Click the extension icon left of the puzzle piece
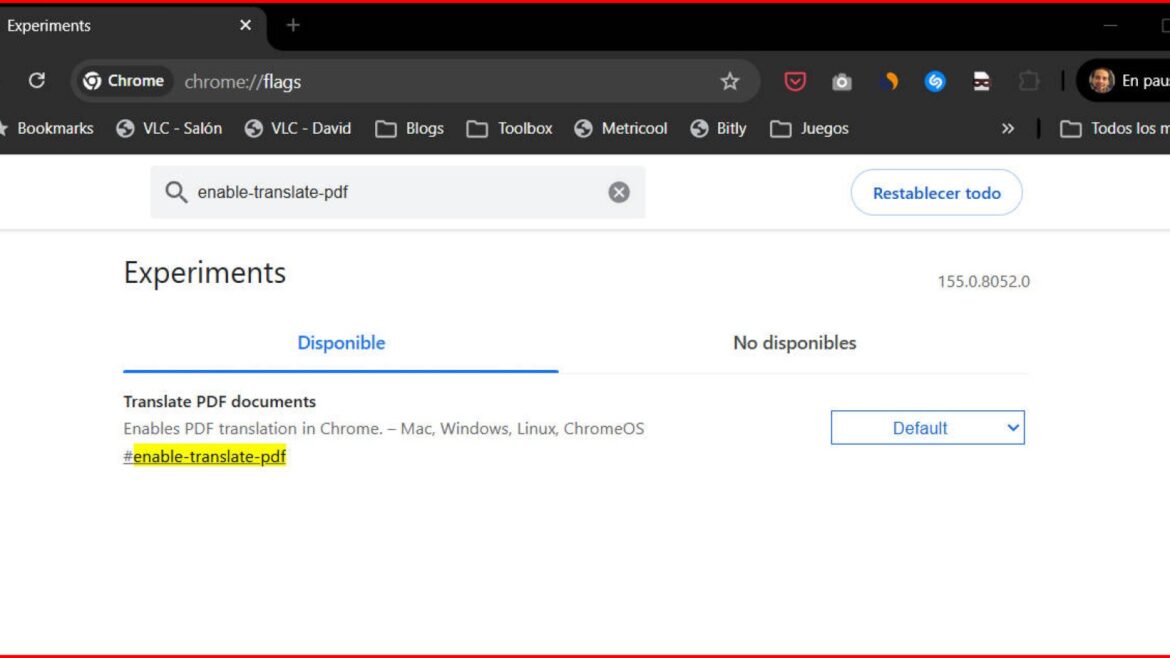1170x658 pixels. pos(981,81)
